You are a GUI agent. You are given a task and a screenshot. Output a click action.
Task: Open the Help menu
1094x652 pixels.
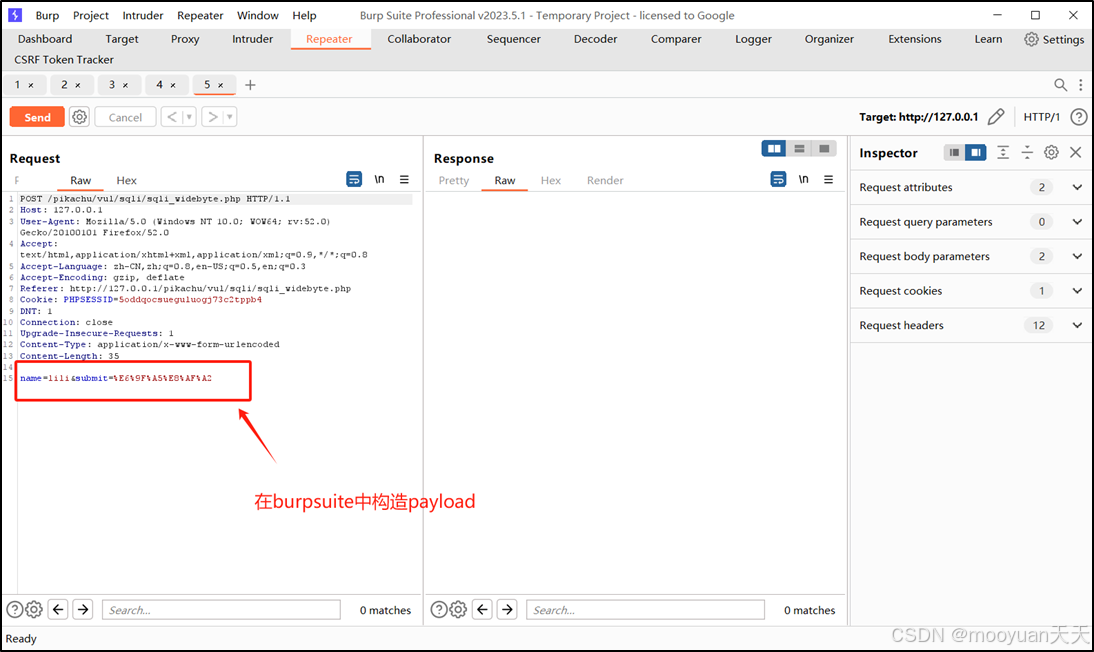tap(304, 15)
